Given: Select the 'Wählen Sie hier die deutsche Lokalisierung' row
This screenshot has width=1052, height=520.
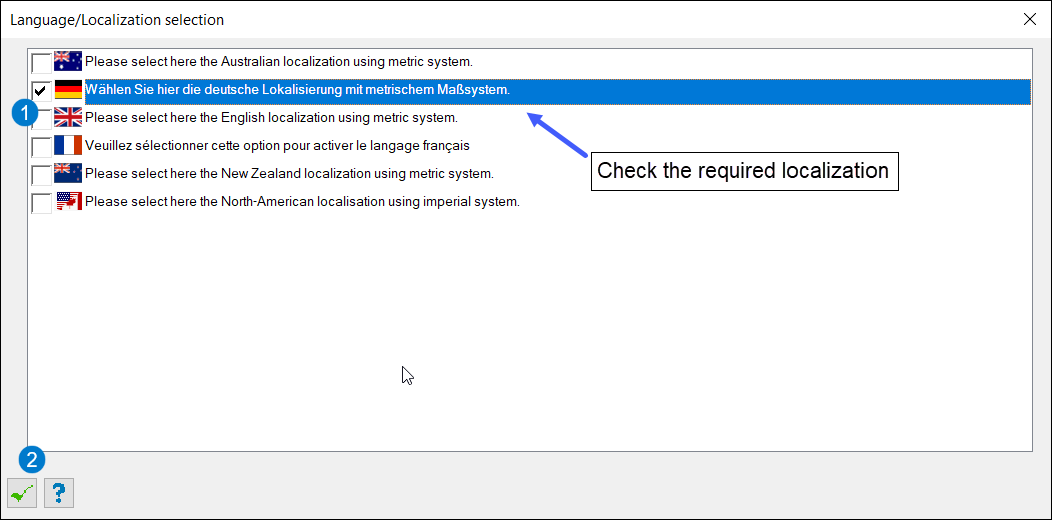Looking at the screenshot, I should point(558,90).
